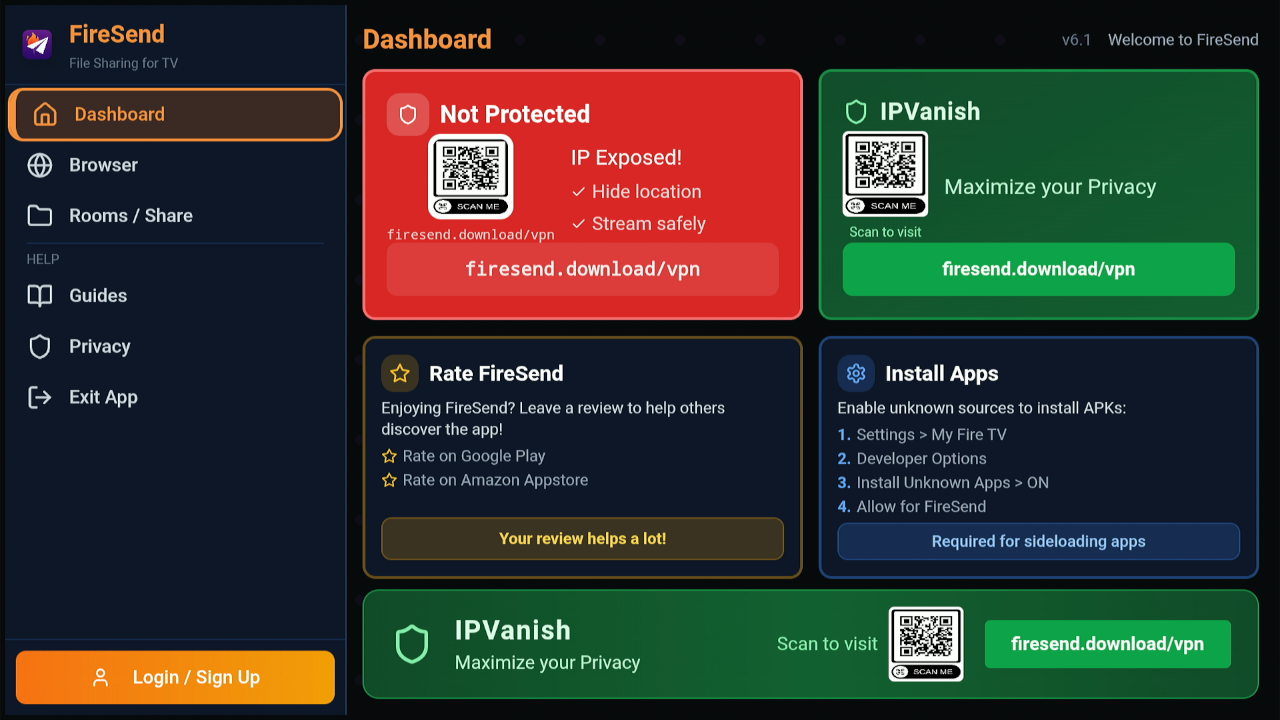Click the FireSend paper plane logo
Viewport: 1280px width, 720px height.
coord(37,44)
